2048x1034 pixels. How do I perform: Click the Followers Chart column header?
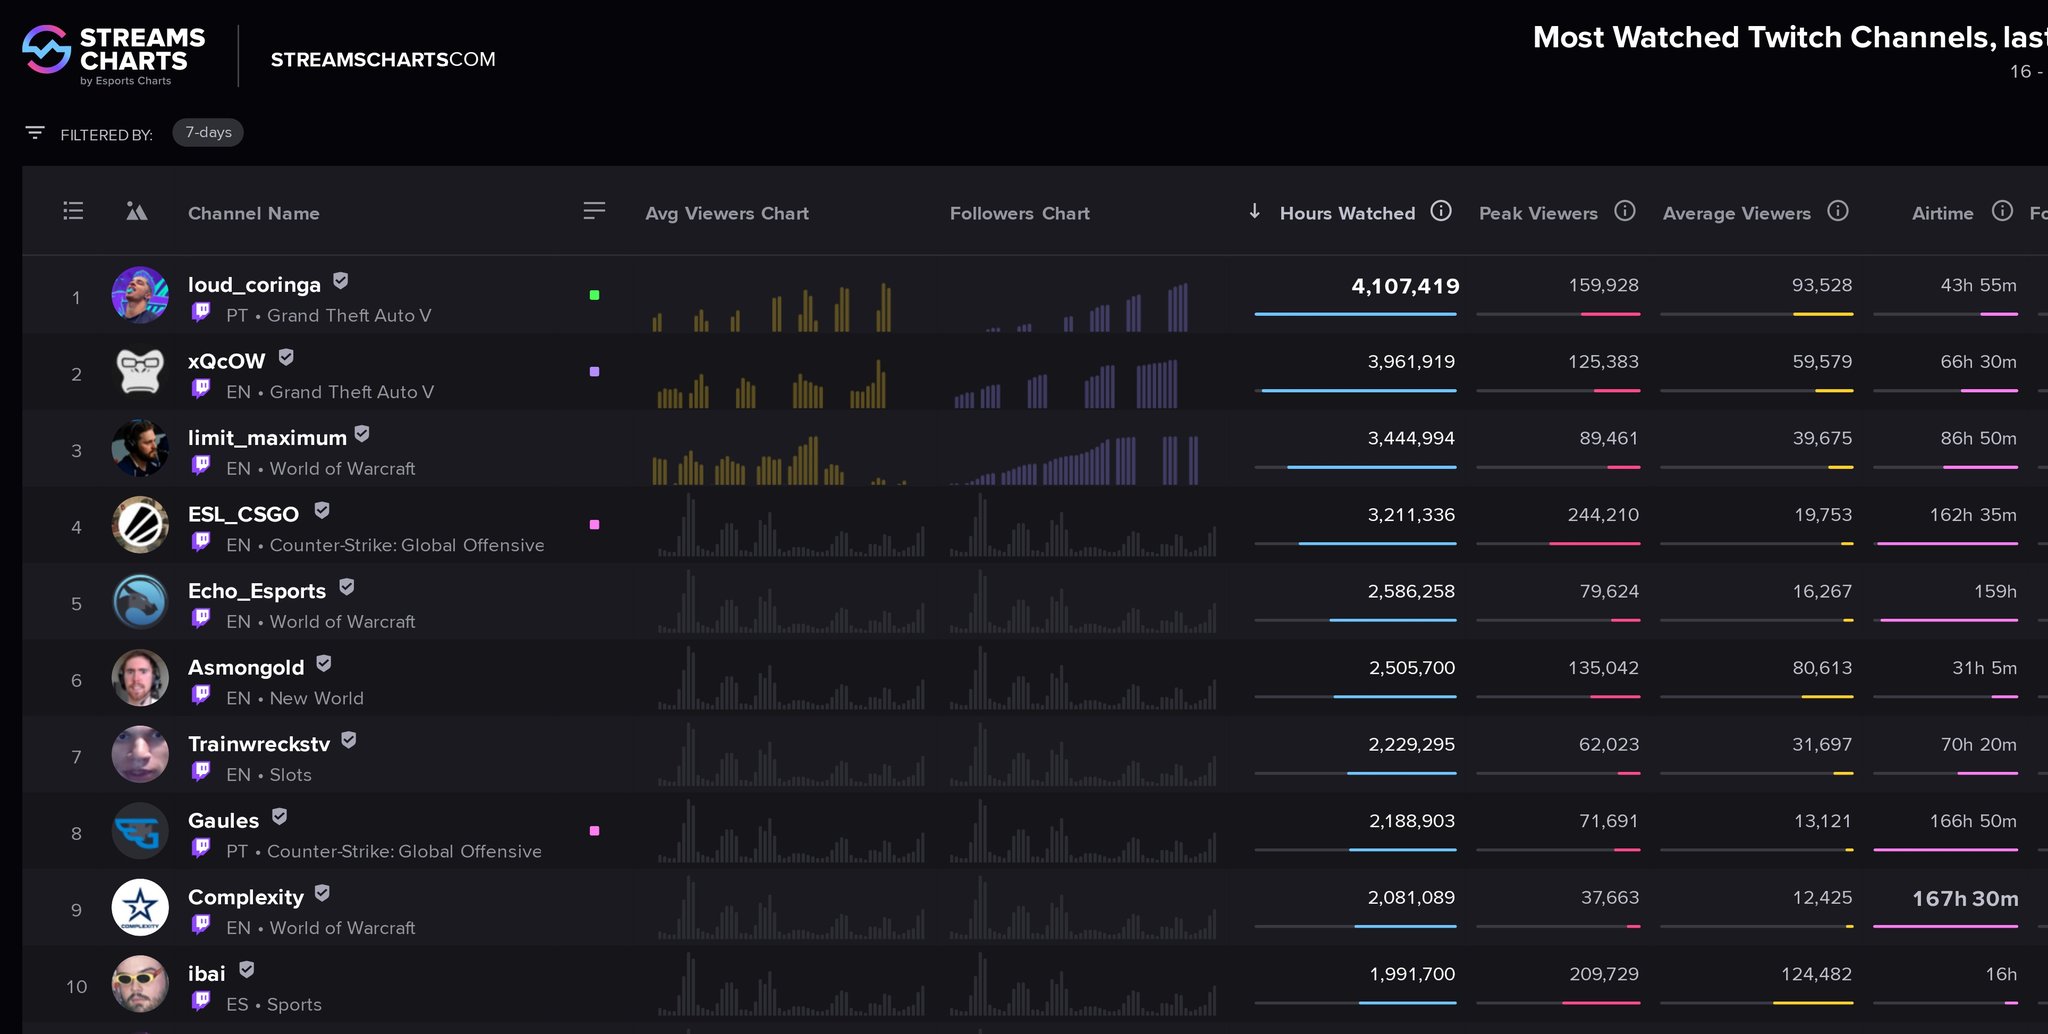pos(1020,213)
